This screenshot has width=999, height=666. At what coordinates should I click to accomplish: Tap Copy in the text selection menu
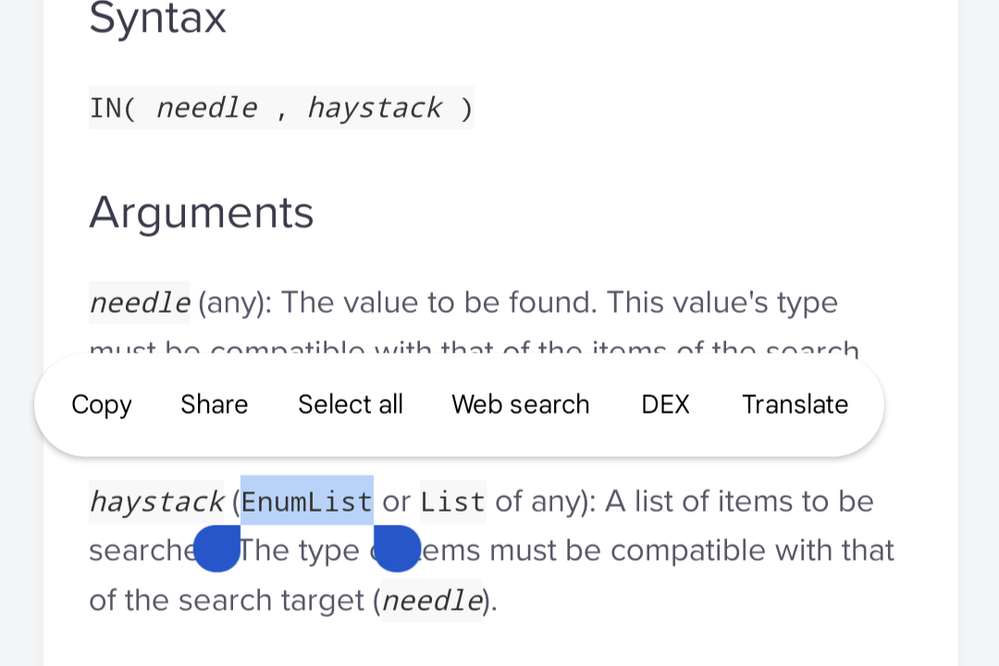pos(101,405)
